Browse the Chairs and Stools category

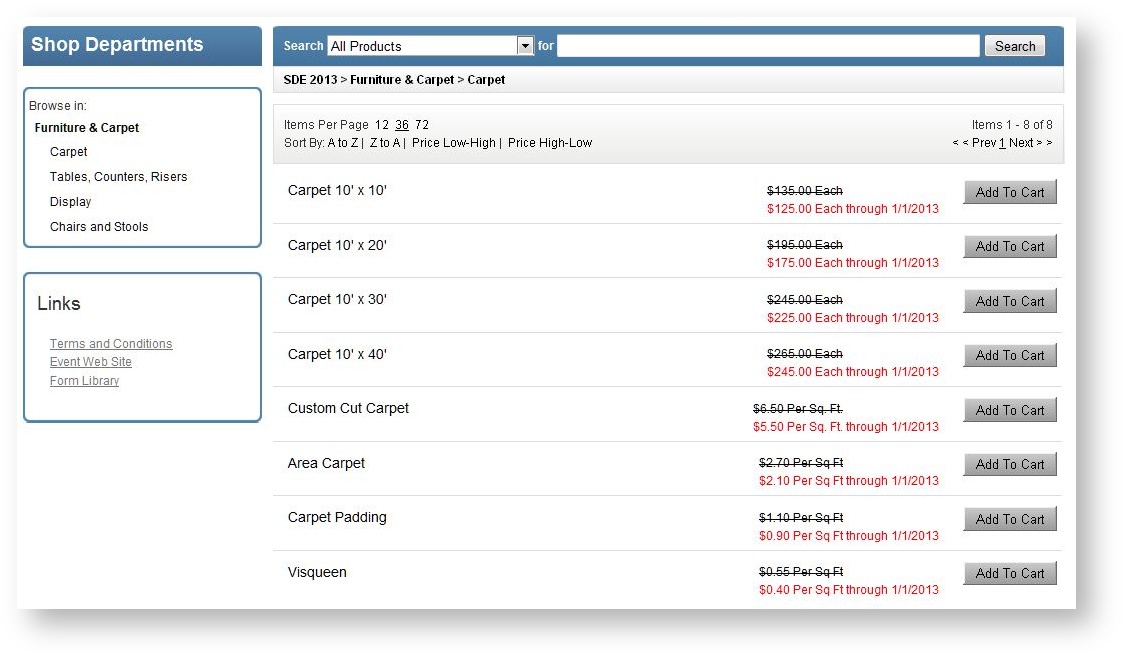[99, 227]
